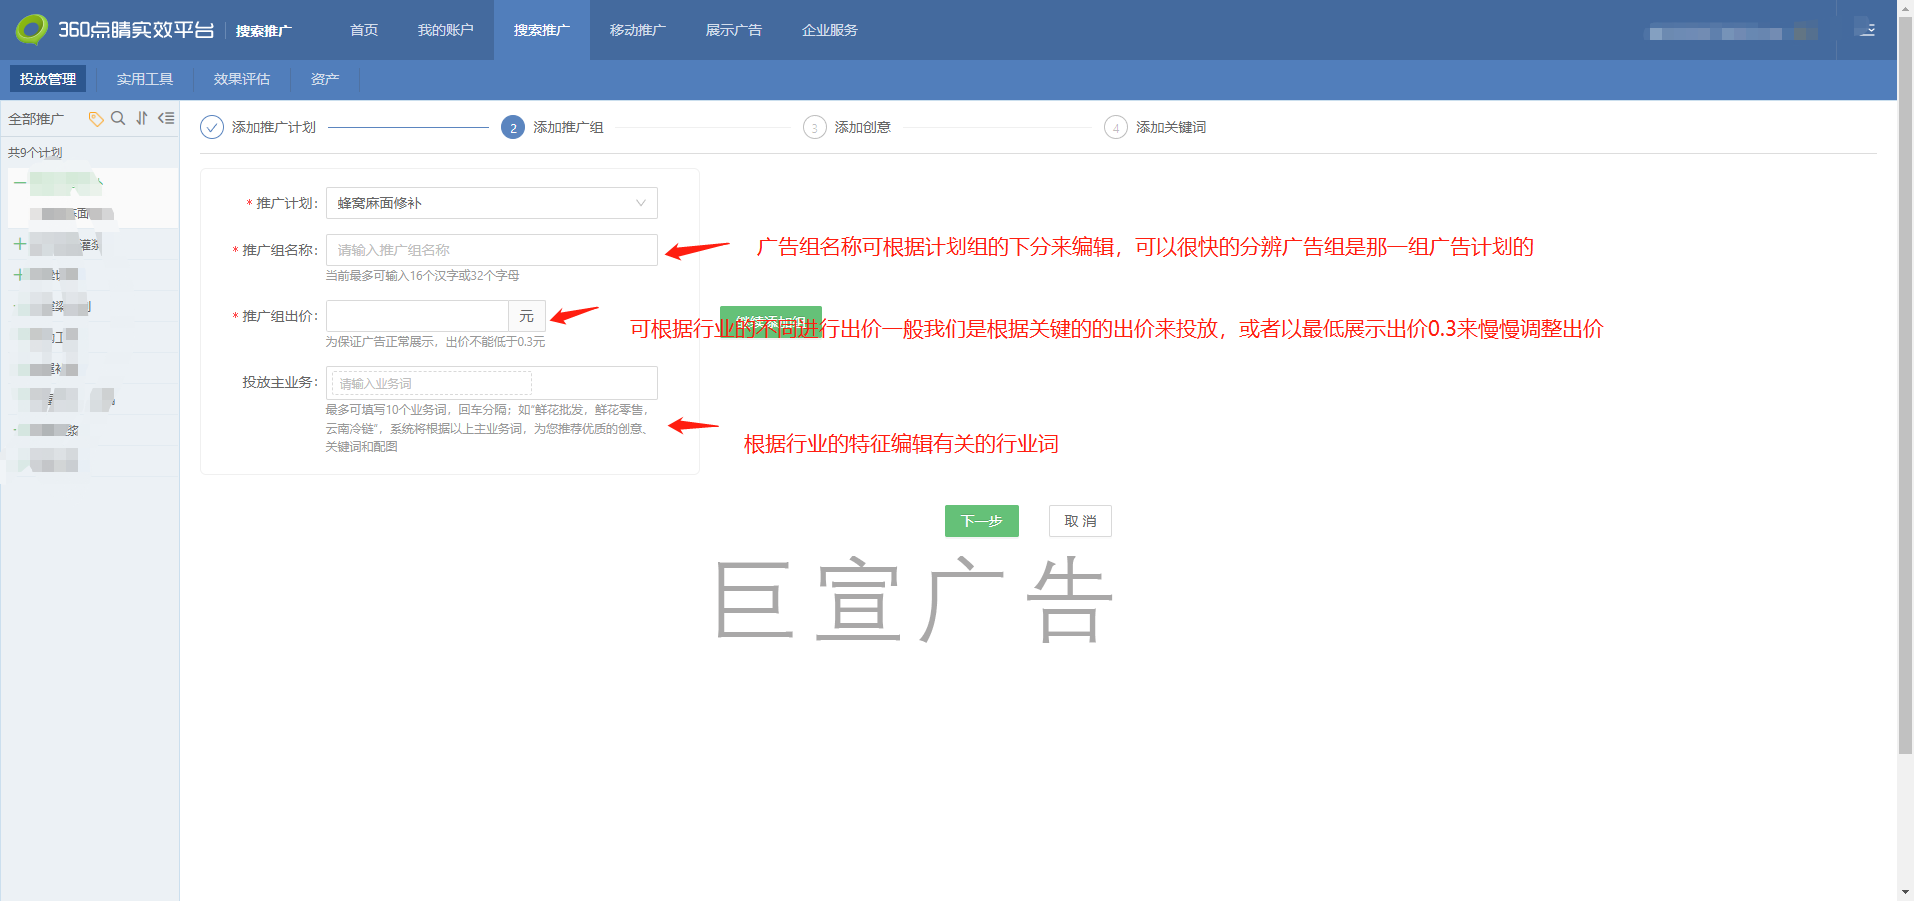Select the 搜索推广 tab in top navigation
Image resolution: width=1914 pixels, height=901 pixels.
[542, 30]
